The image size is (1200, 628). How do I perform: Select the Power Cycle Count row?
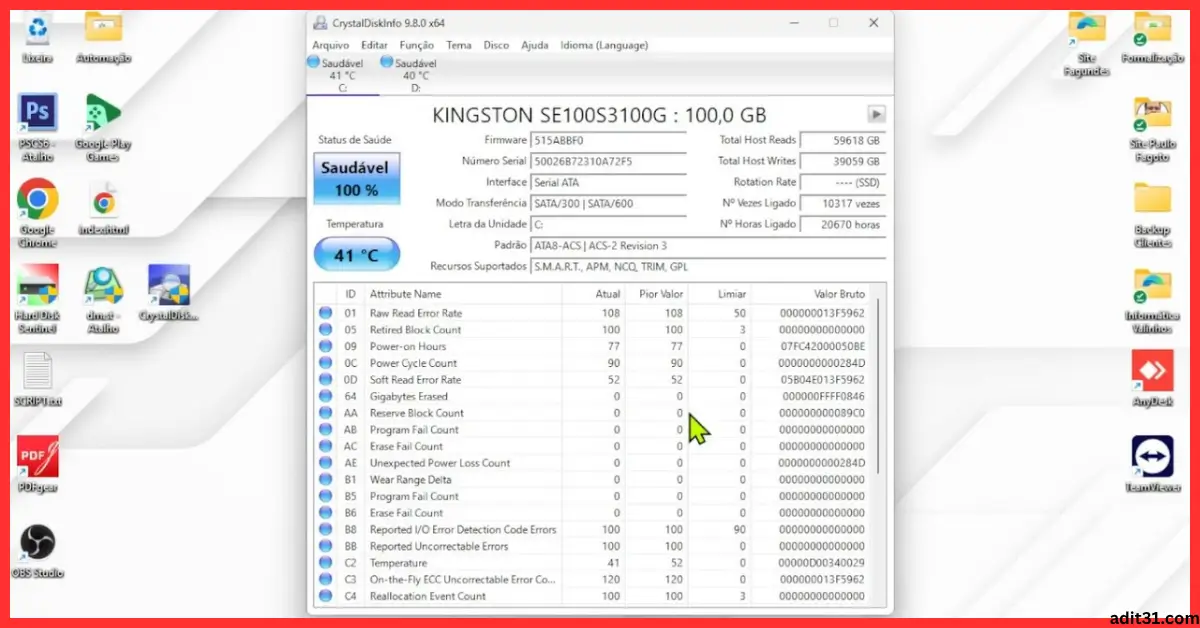(x=594, y=363)
